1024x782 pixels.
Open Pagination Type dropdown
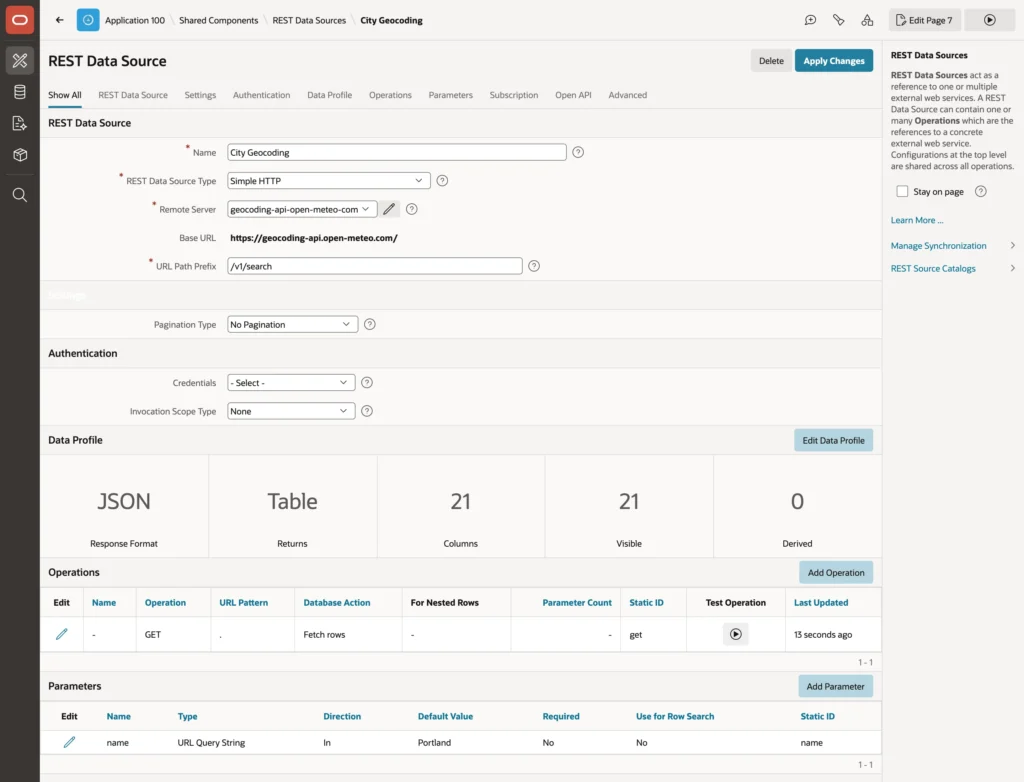coord(292,324)
